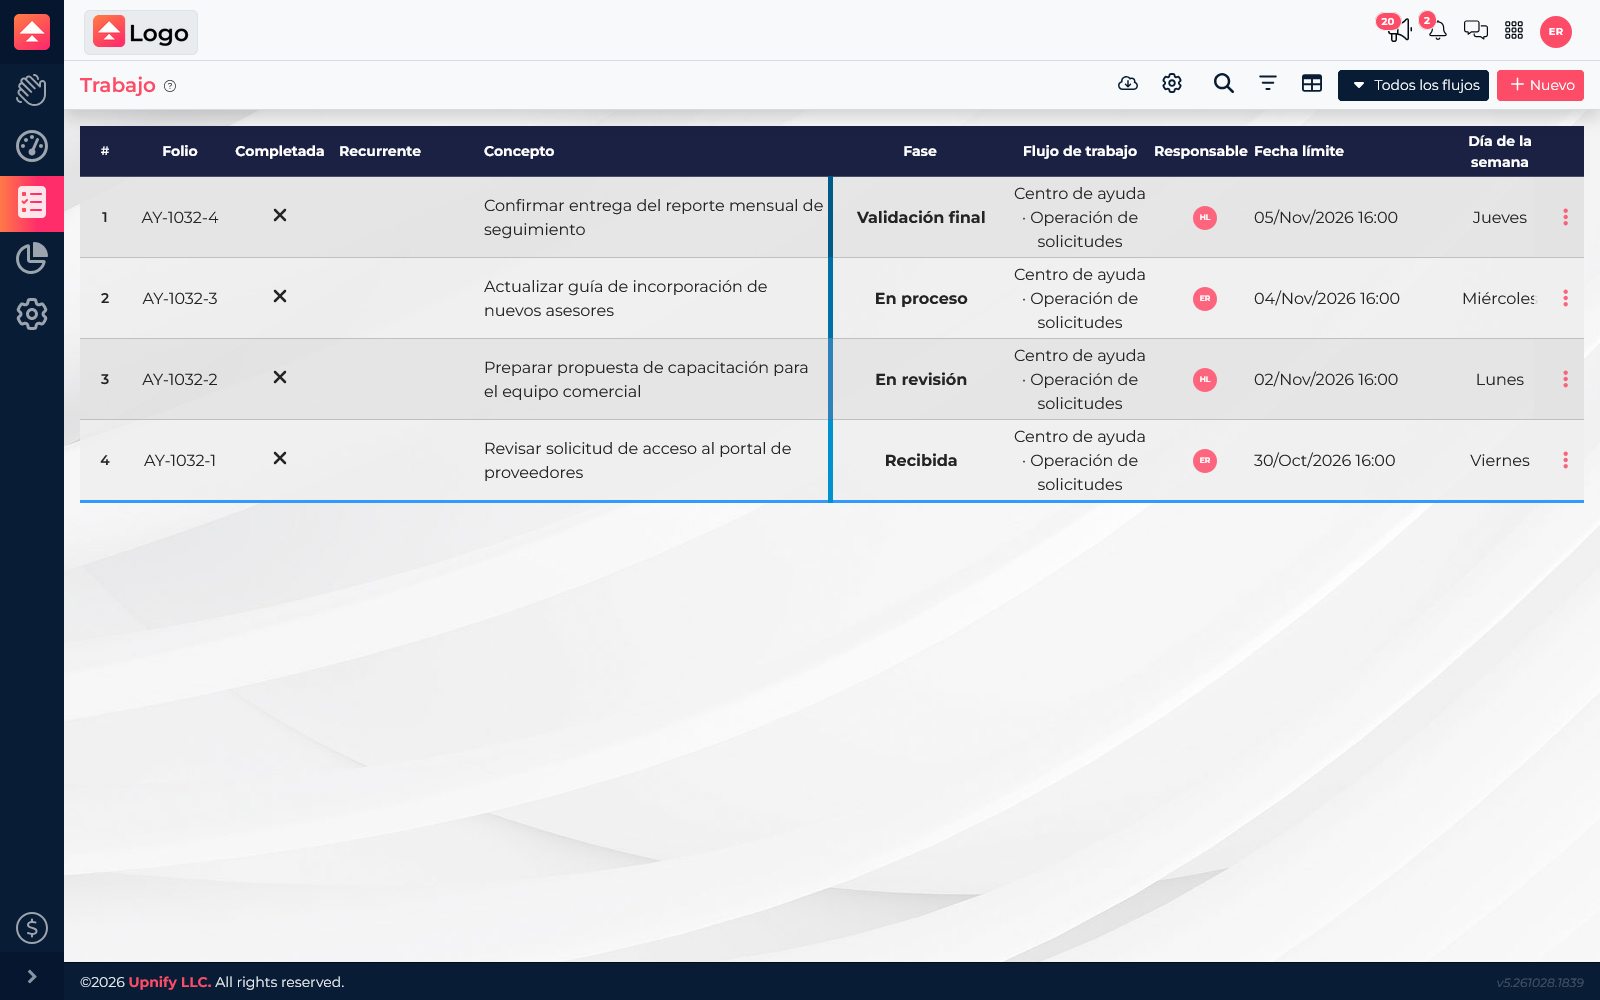This screenshot has width=1600, height=1000.
Task: Open the three-dot menu for the Miércoles row
Action: 1565,298
